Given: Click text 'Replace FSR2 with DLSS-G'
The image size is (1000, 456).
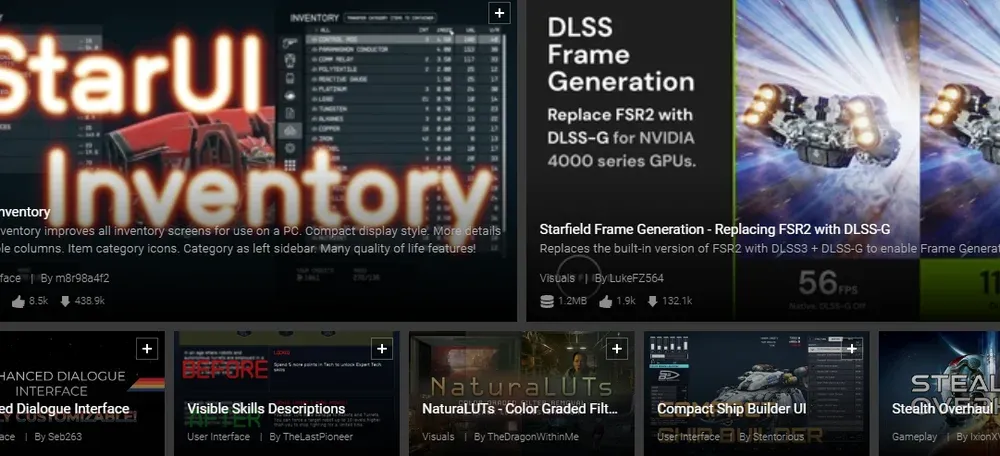Looking at the screenshot, I should (620, 126).
